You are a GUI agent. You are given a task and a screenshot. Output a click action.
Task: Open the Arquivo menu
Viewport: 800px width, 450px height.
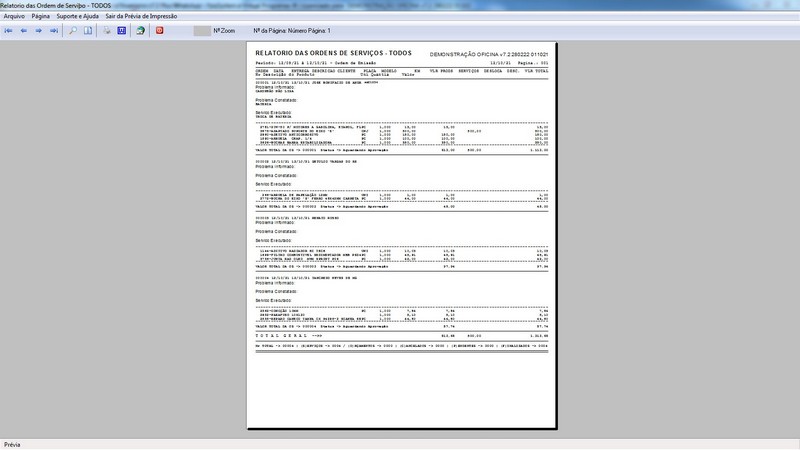click(14, 16)
